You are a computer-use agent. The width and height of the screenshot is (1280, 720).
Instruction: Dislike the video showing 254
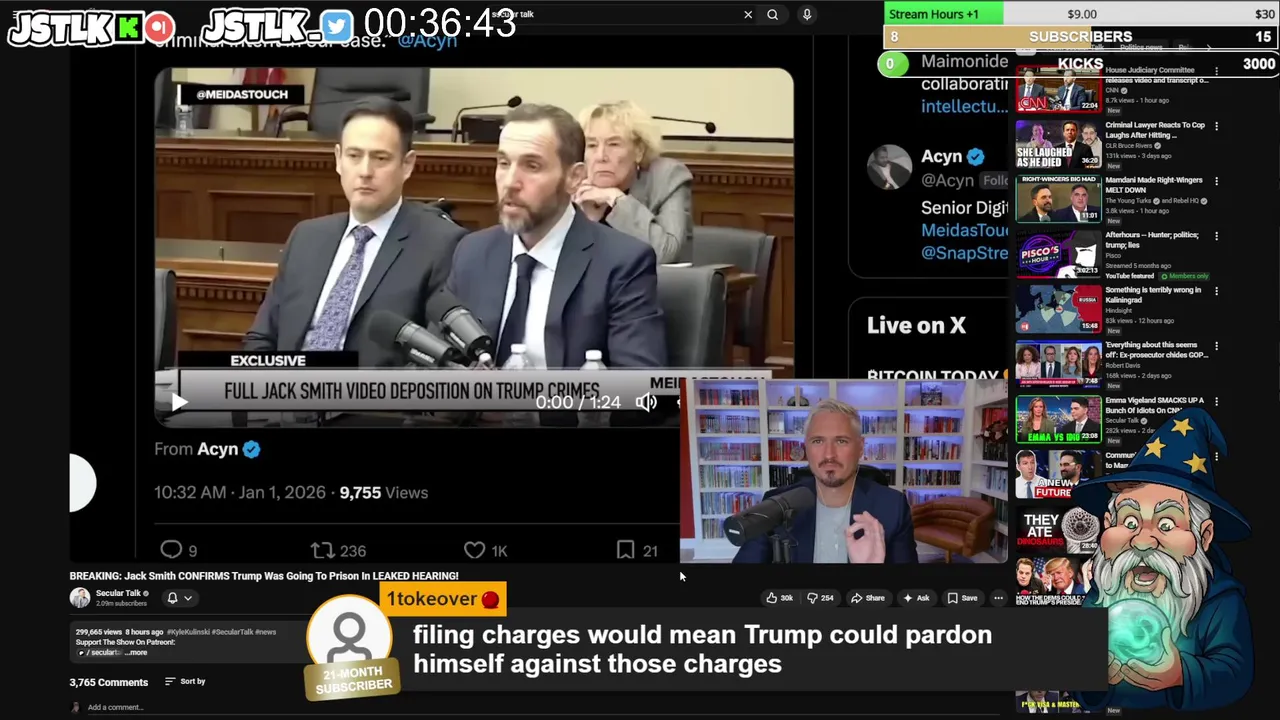point(820,598)
